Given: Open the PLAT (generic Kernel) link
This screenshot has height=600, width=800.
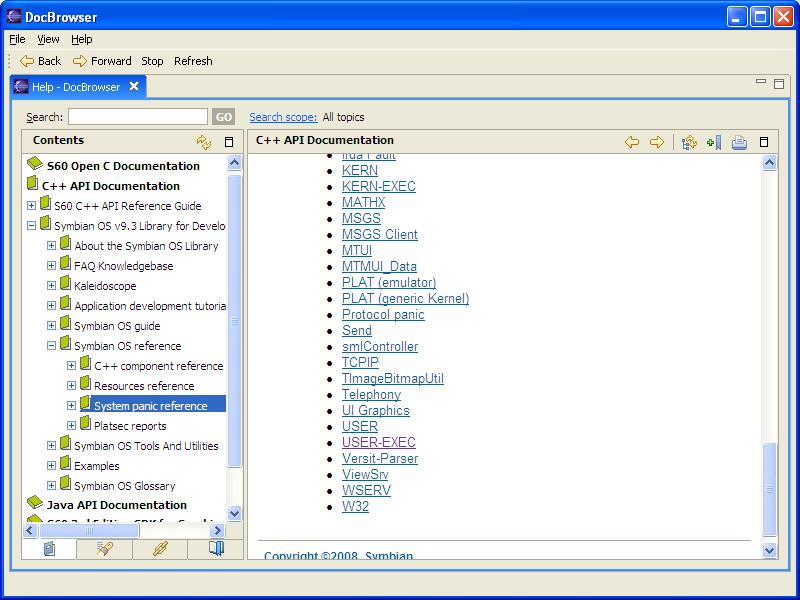Looking at the screenshot, I should [406, 298].
